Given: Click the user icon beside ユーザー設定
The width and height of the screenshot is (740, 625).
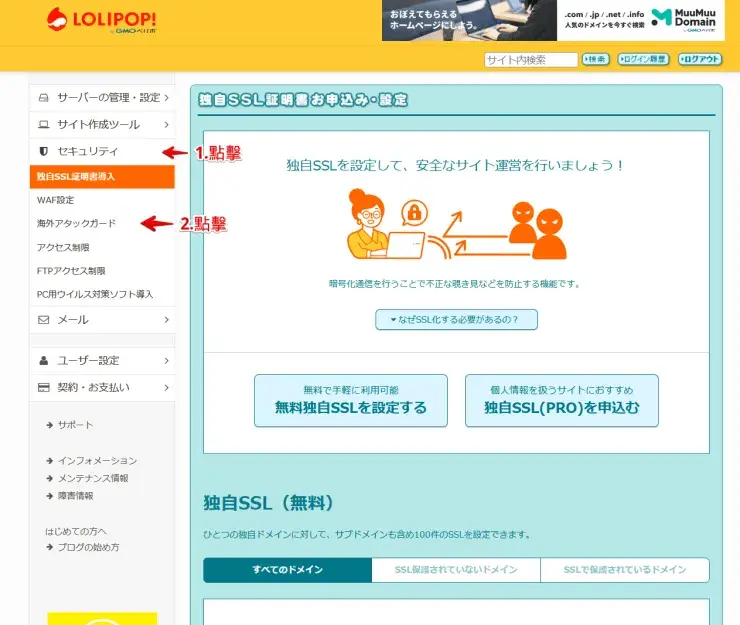Looking at the screenshot, I should tap(43, 361).
